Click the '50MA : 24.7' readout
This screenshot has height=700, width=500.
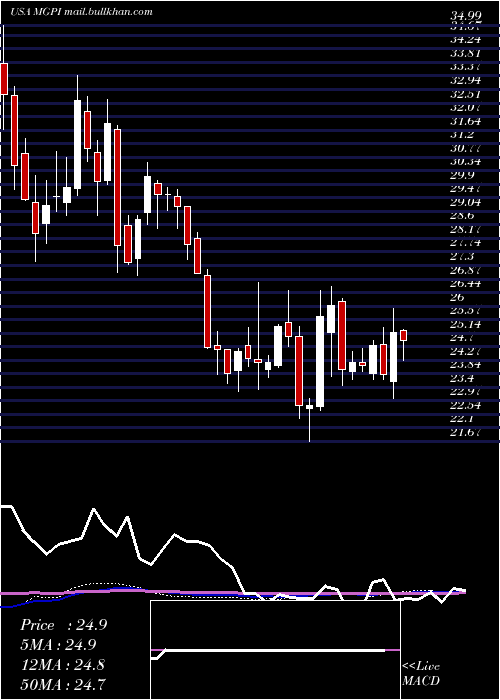click(x=63, y=684)
